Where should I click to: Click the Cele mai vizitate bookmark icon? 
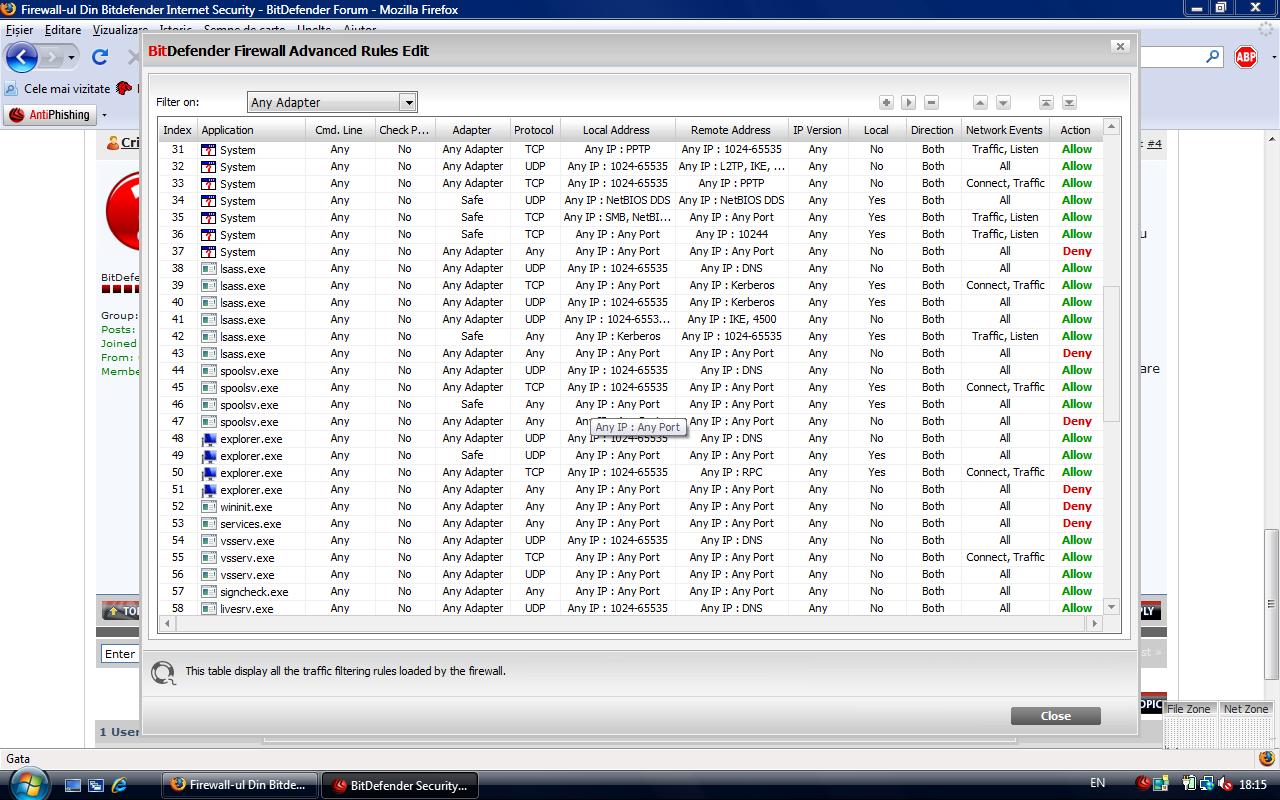pyautogui.click(x=11, y=89)
